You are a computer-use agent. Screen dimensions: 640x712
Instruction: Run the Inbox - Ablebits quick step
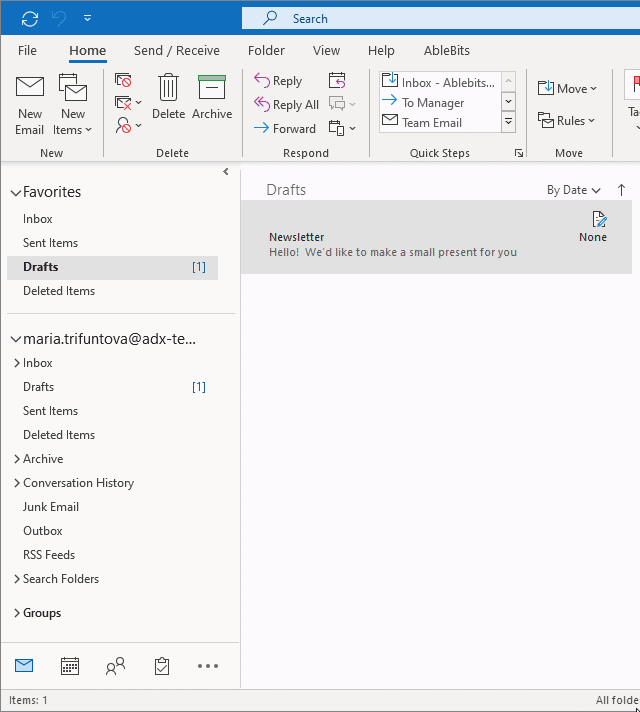(x=438, y=82)
